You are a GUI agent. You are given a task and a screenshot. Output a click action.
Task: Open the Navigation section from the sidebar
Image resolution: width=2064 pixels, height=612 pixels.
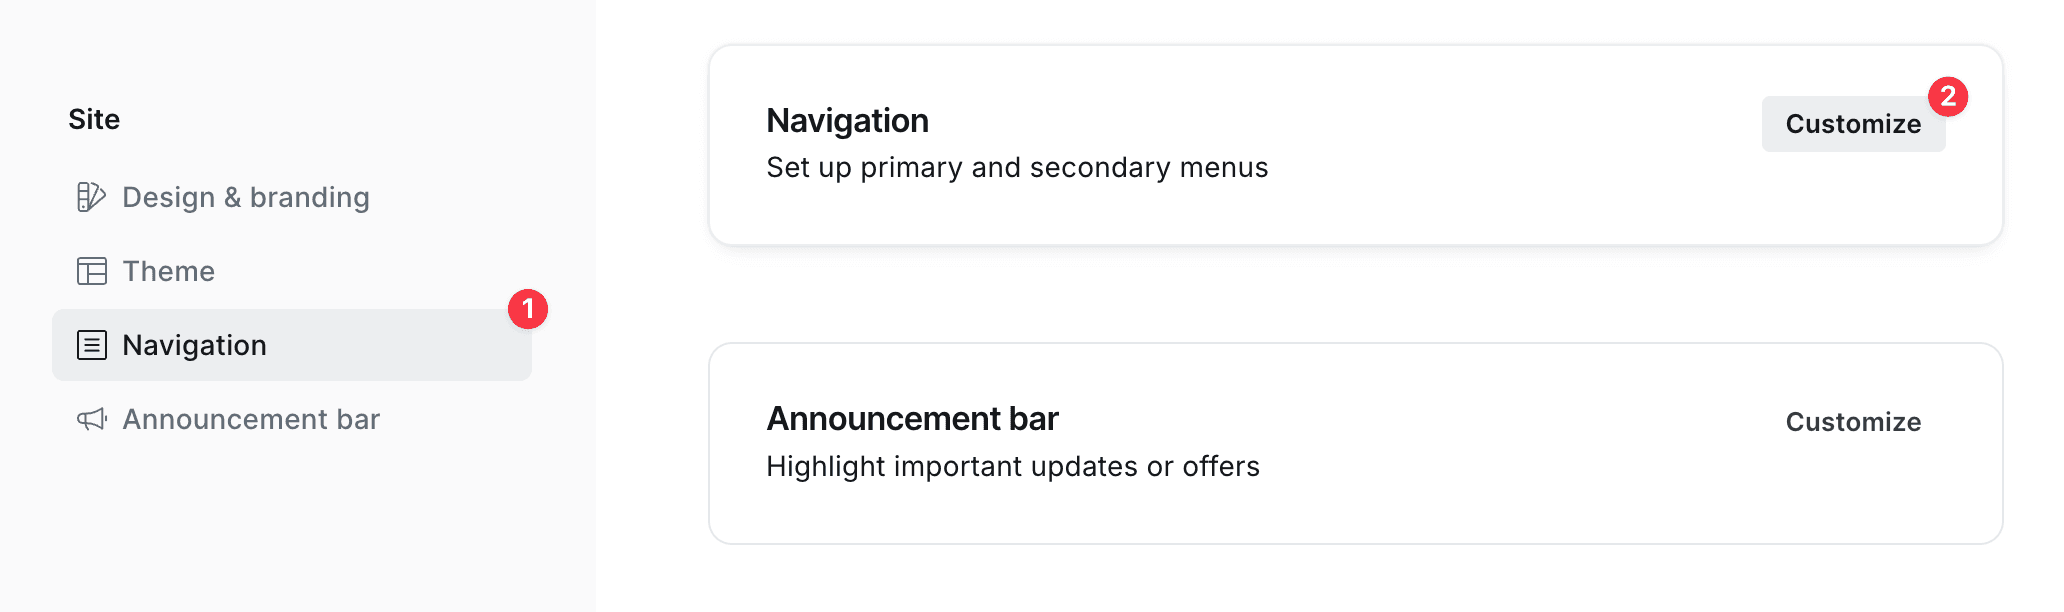tap(194, 345)
